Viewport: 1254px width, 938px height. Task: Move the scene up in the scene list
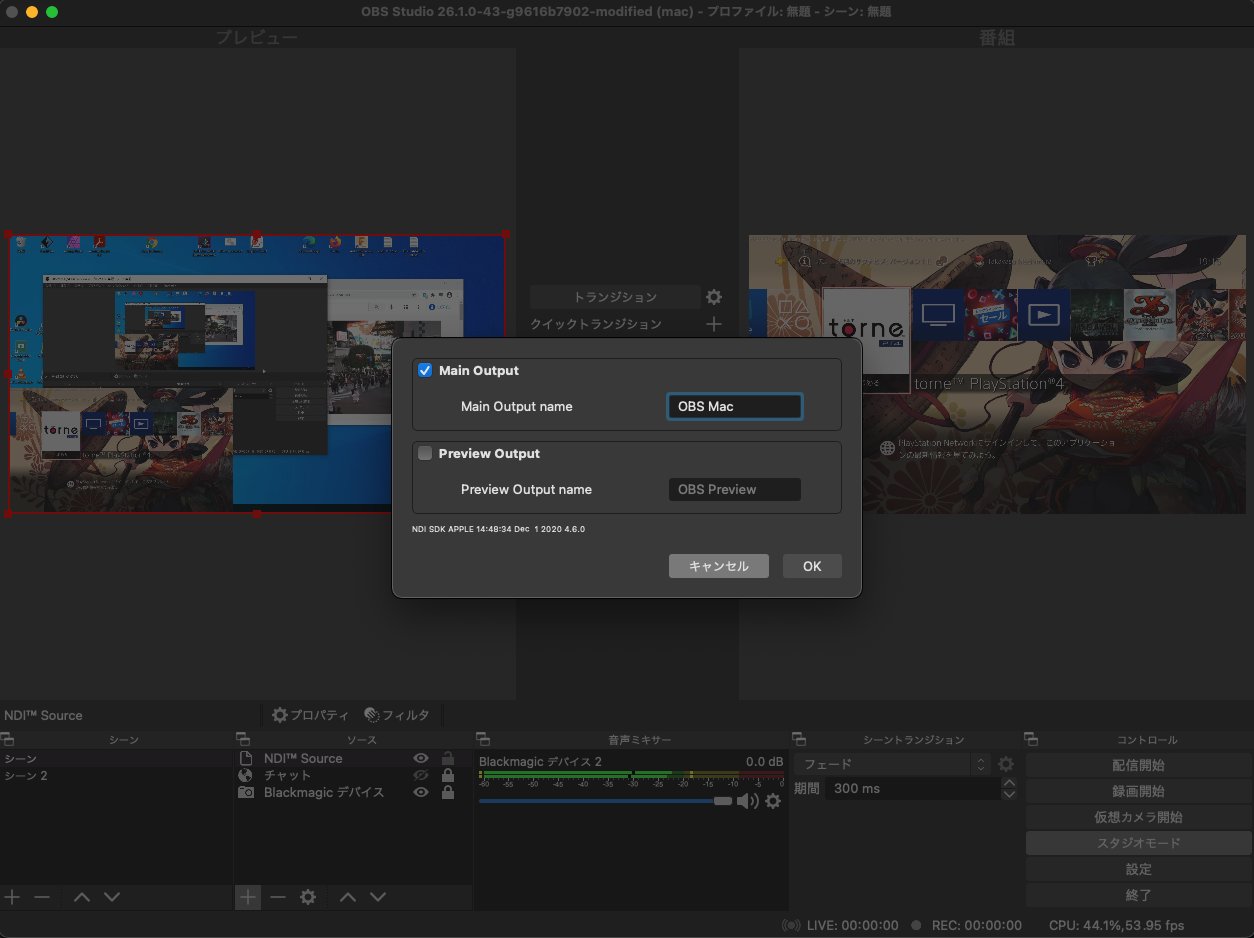tap(82, 897)
